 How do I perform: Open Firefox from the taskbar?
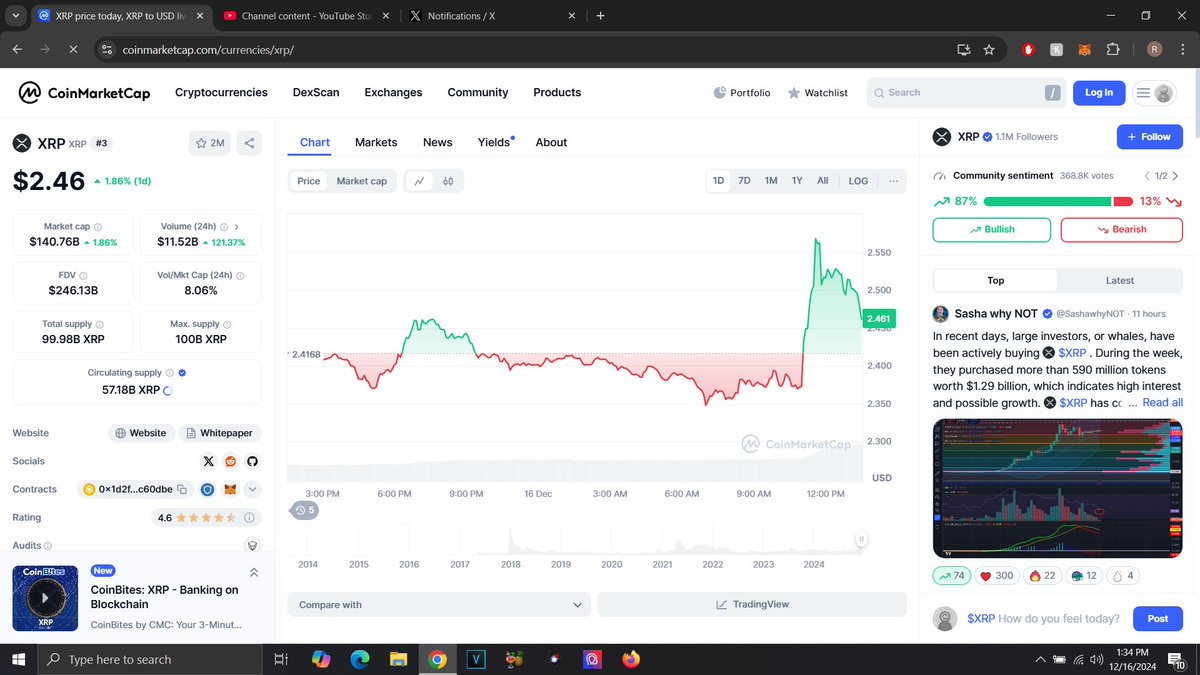[x=631, y=659]
